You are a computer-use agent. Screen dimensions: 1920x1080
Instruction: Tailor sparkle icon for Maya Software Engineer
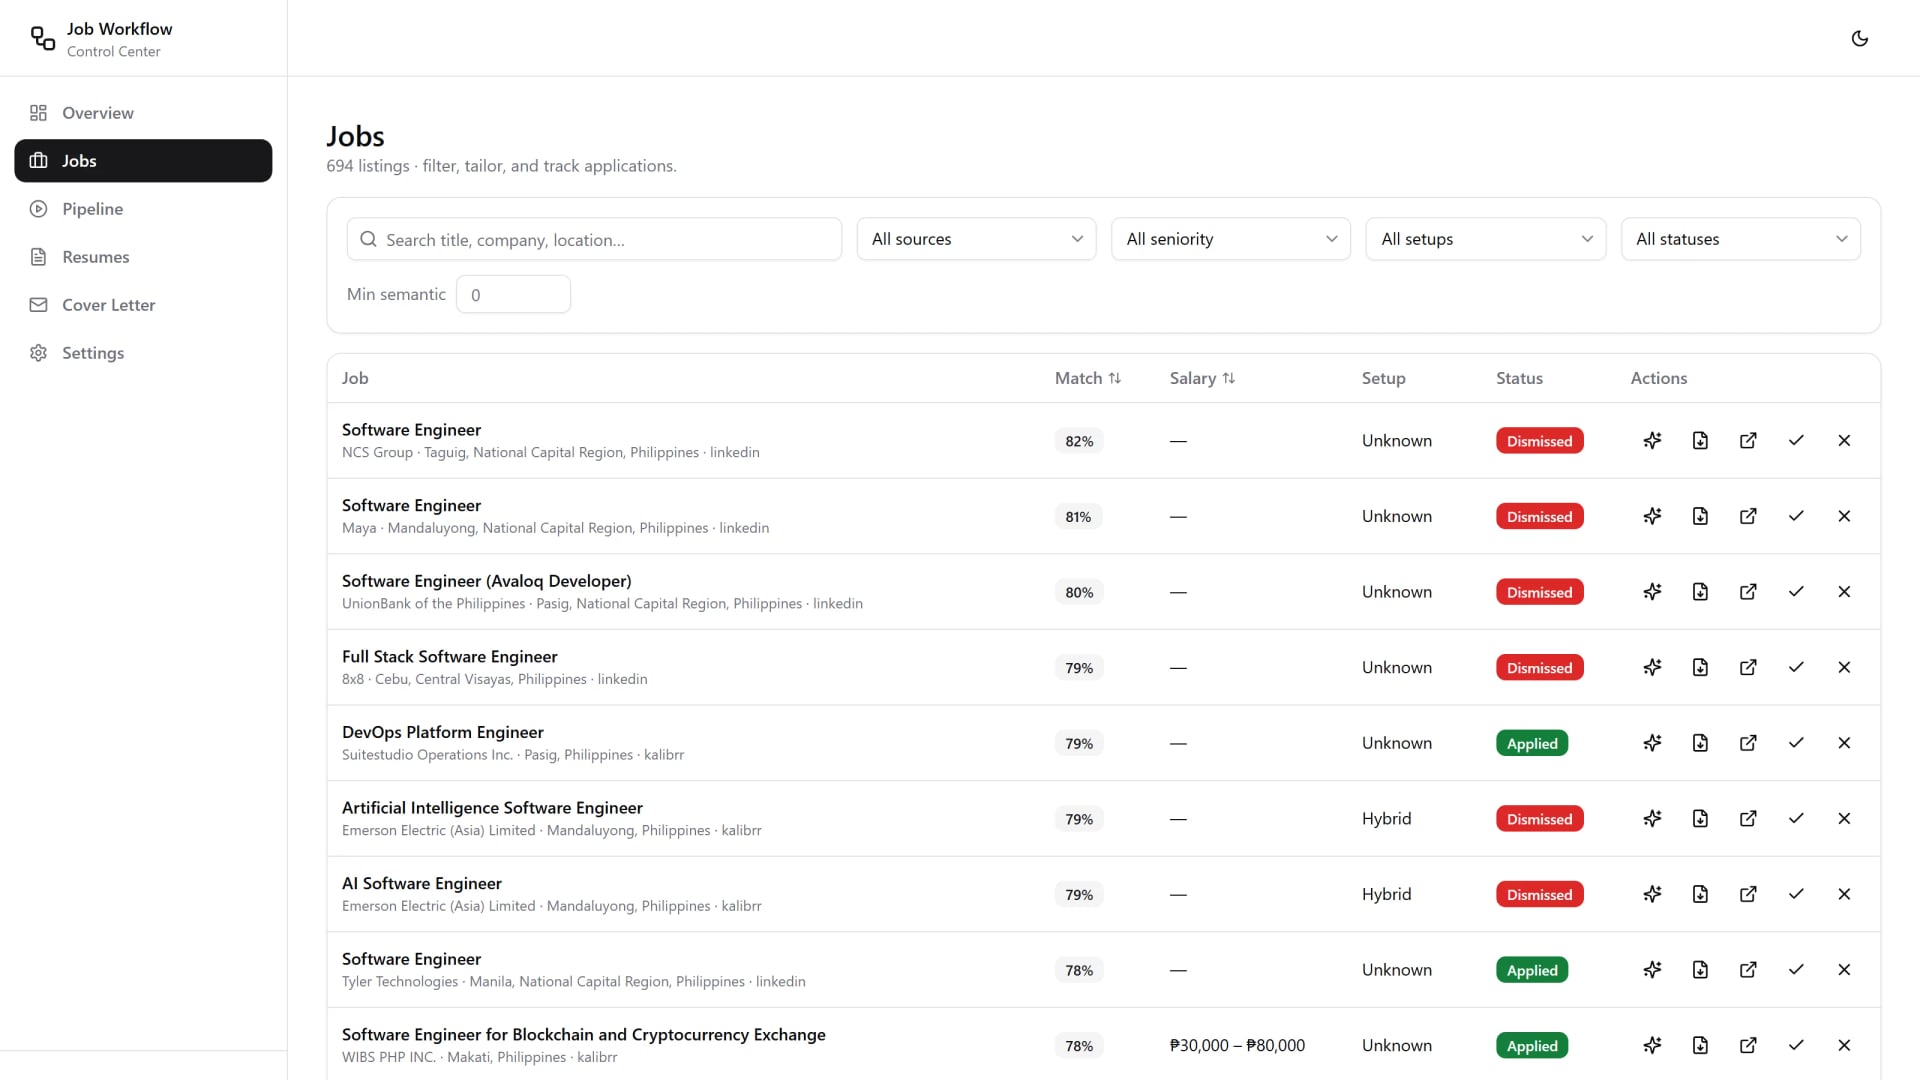click(x=1652, y=516)
